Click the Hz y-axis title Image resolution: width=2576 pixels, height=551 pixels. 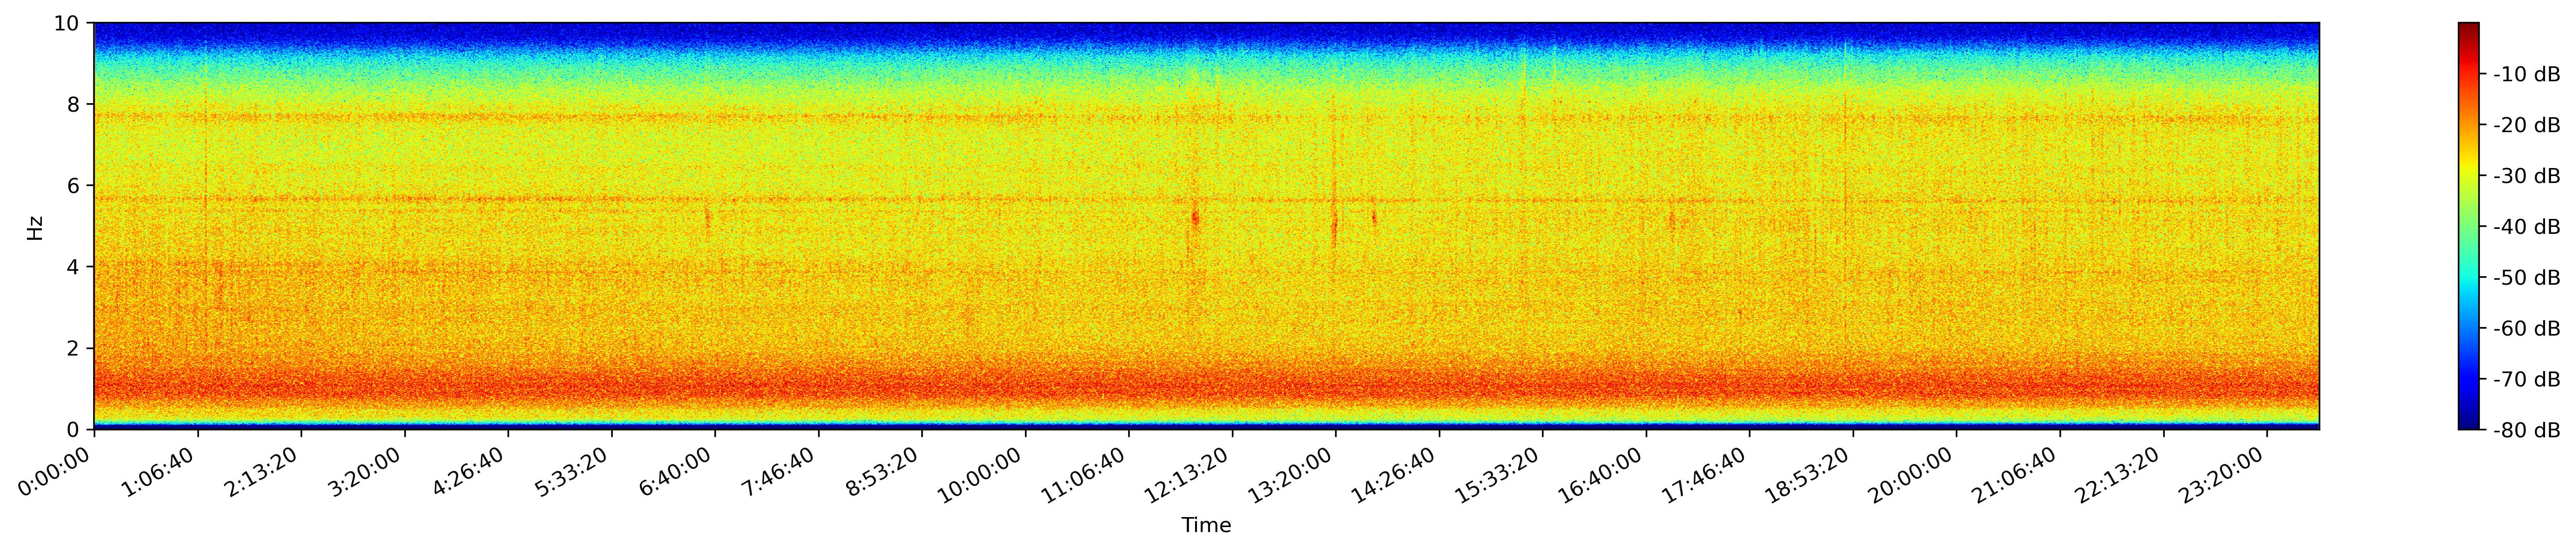36,227
